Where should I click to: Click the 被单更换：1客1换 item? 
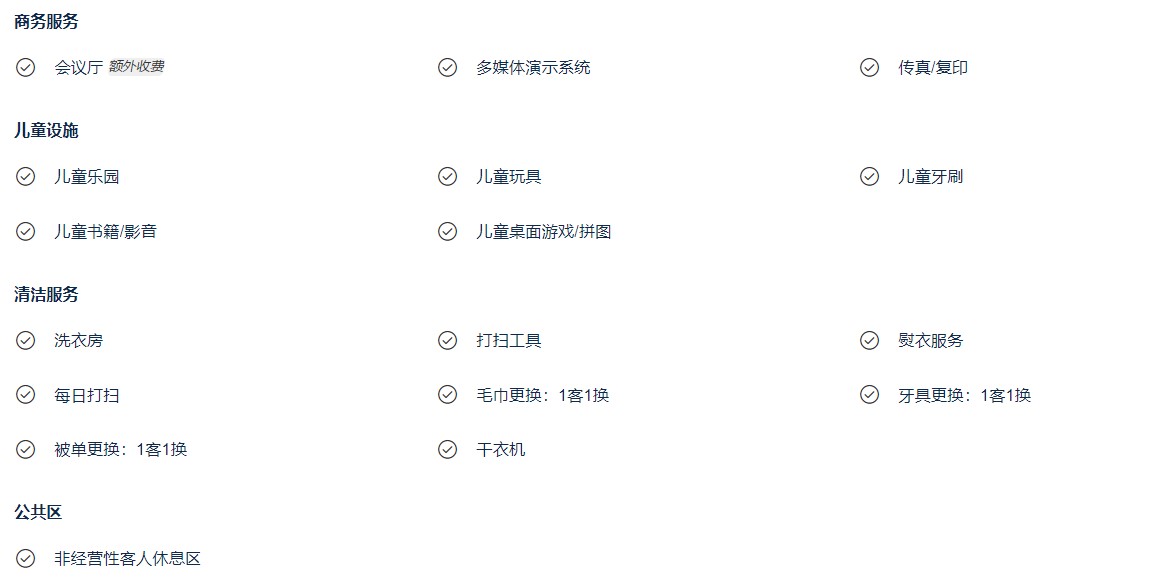coord(120,449)
